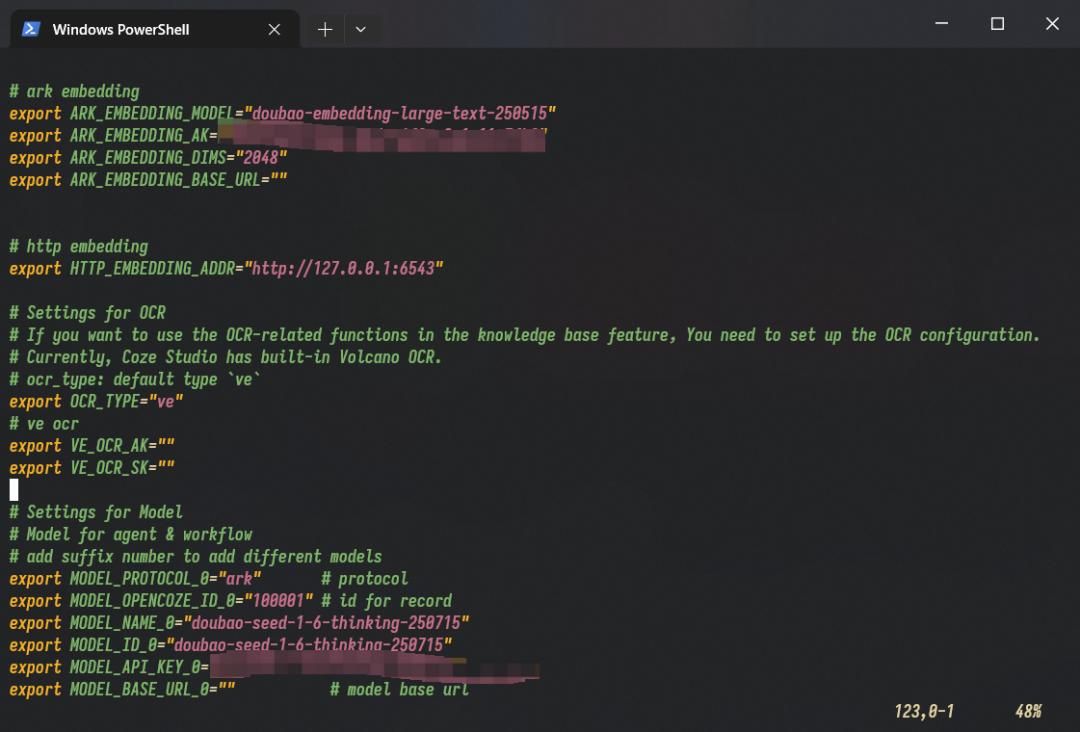Click the OCR_TYPE="ve" line
This screenshot has height=732, width=1080.
click(x=96, y=401)
